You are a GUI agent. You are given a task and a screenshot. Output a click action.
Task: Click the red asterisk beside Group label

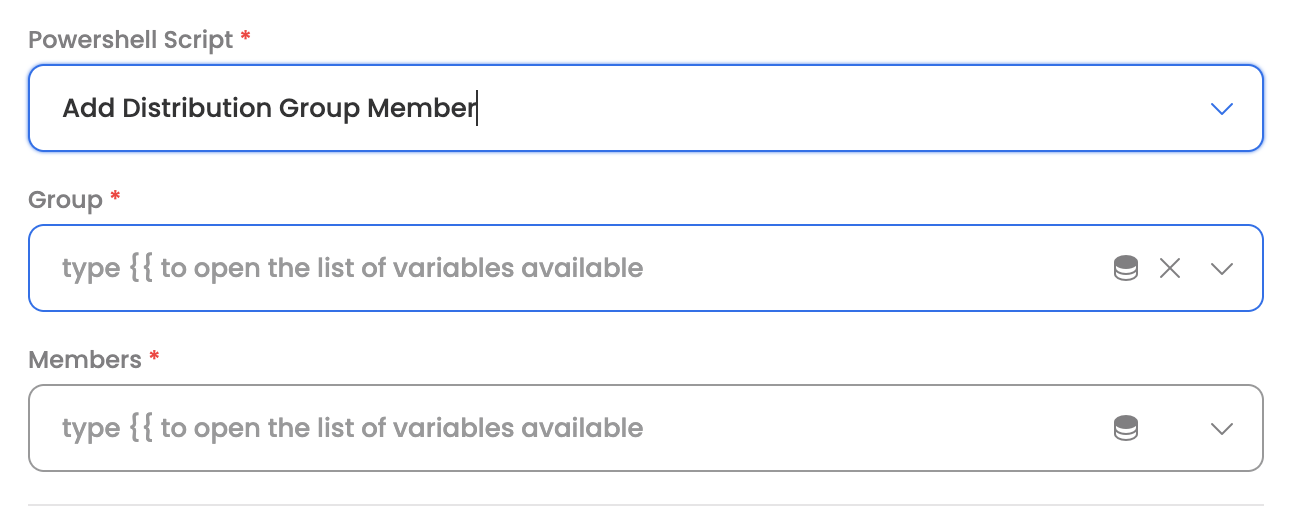coord(115,198)
